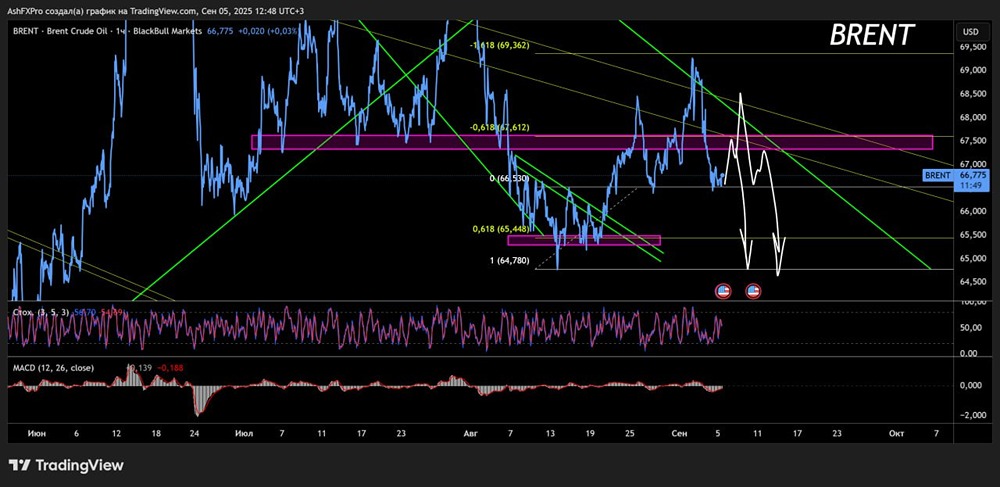Select the Стох. (3, 5, 3) indicator legend
Image resolution: width=1000 pixels, height=487 pixels.
click(41, 313)
